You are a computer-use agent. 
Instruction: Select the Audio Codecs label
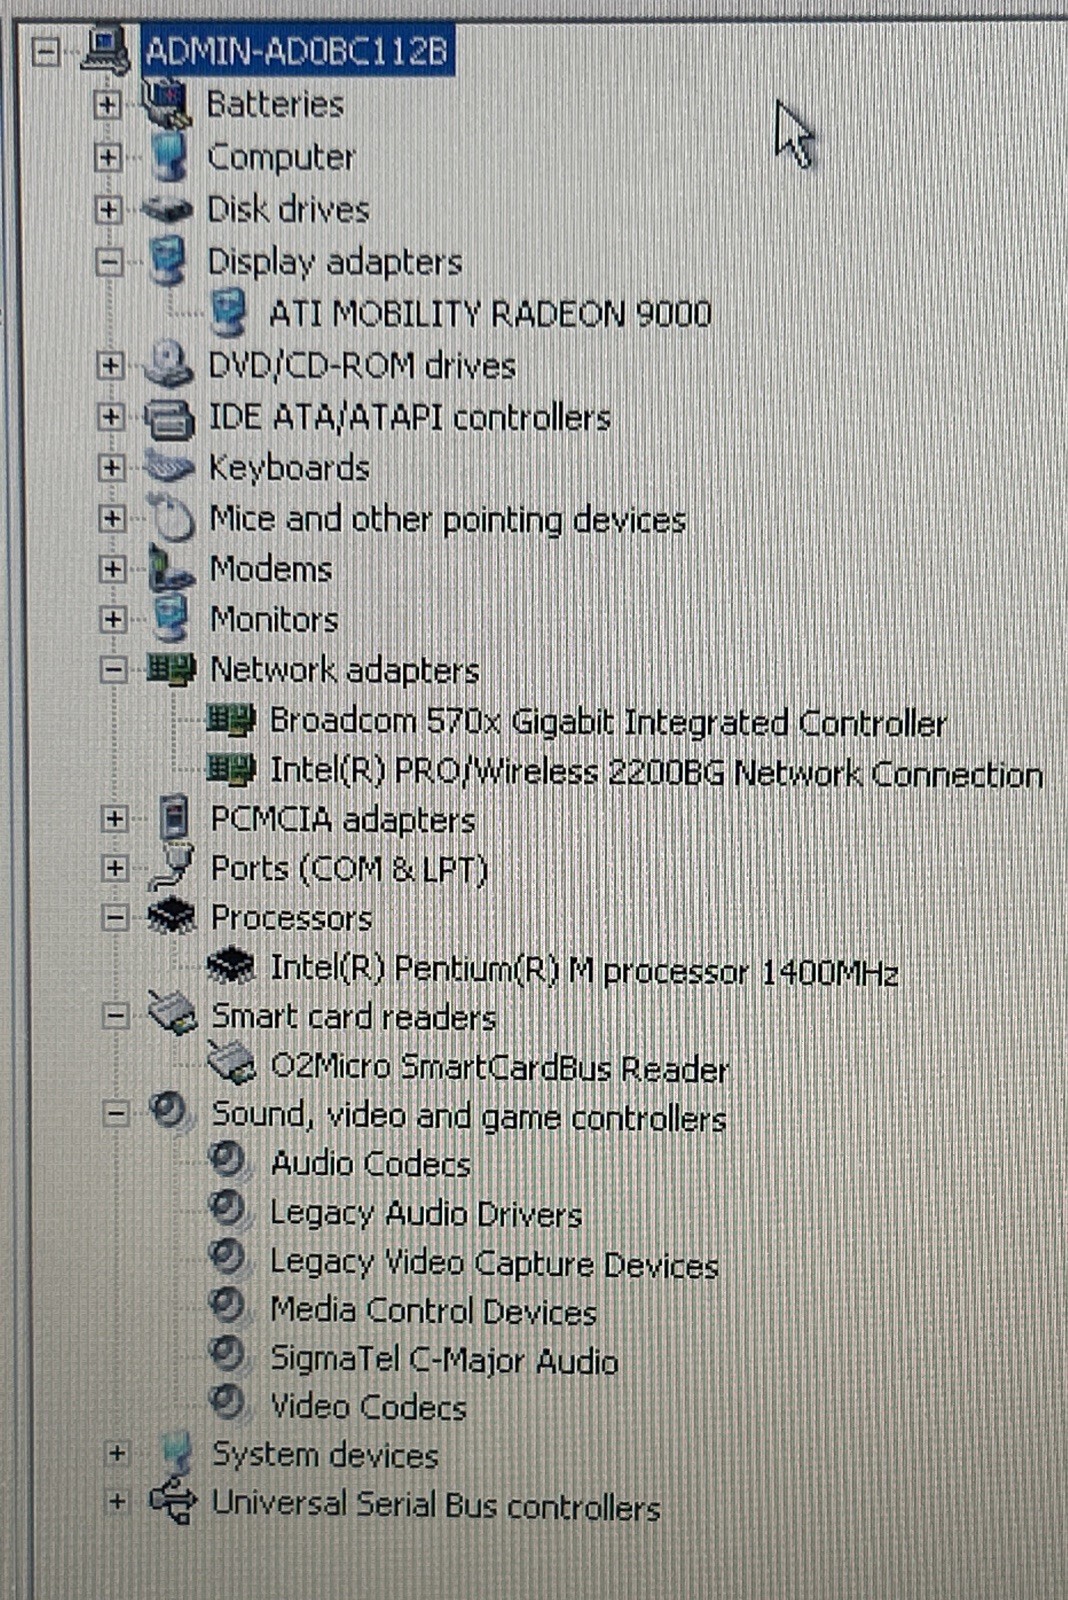tap(370, 1163)
